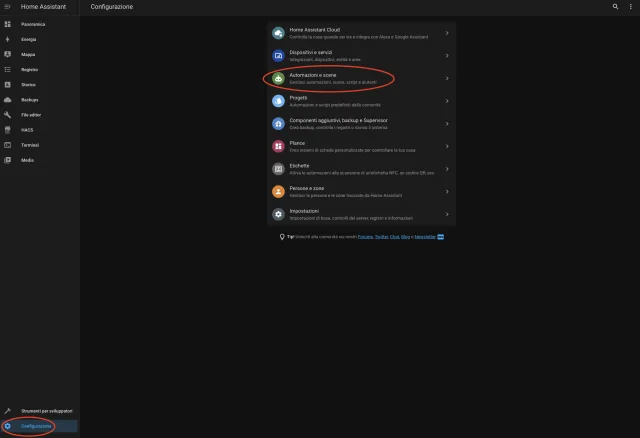Viewport: 640px width, 438px height.
Task: Click the chevron on Automazioni e scene row
Action: (x=447, y=78)
